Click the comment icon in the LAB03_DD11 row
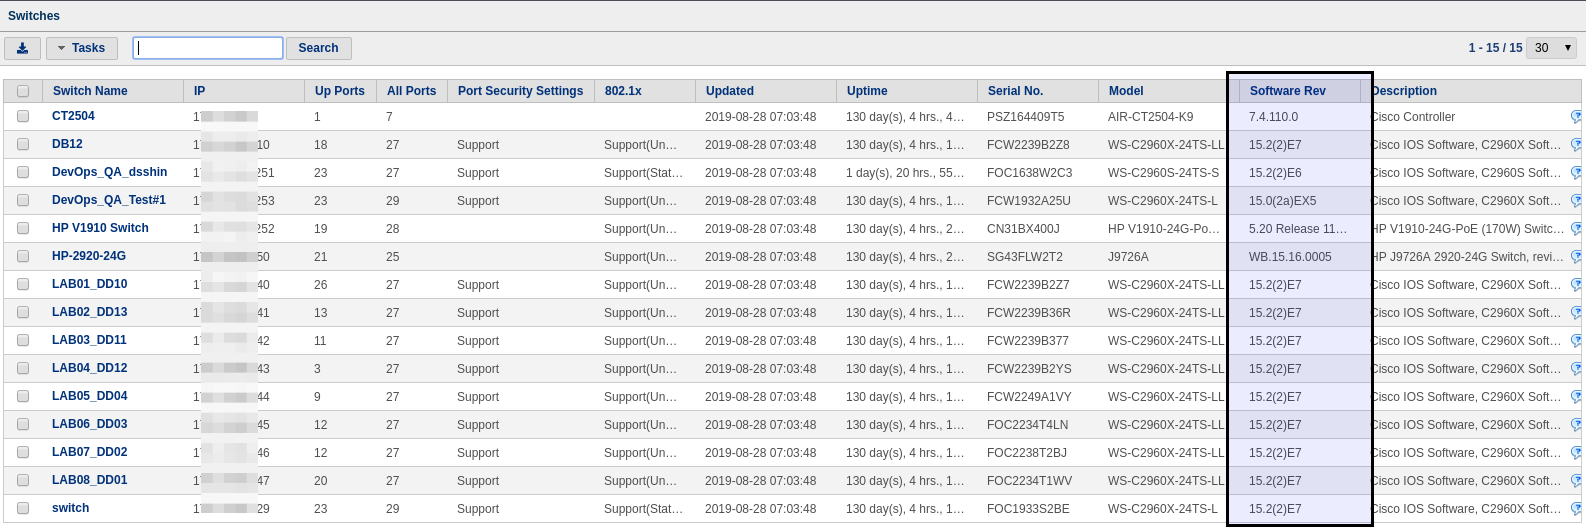This screenshot has width=1586, height=532. [1577, 341]
